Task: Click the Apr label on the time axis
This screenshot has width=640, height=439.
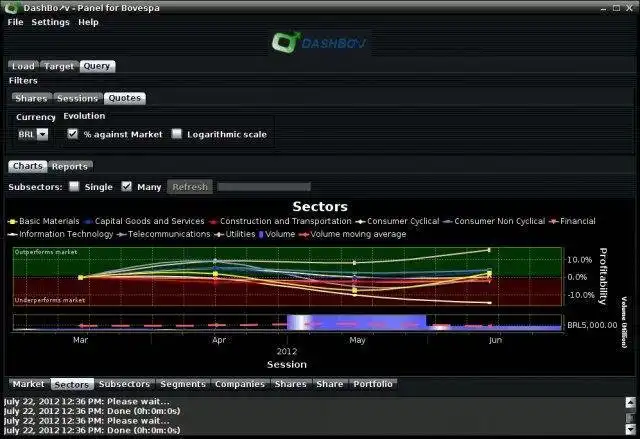Action: point(219,340)
